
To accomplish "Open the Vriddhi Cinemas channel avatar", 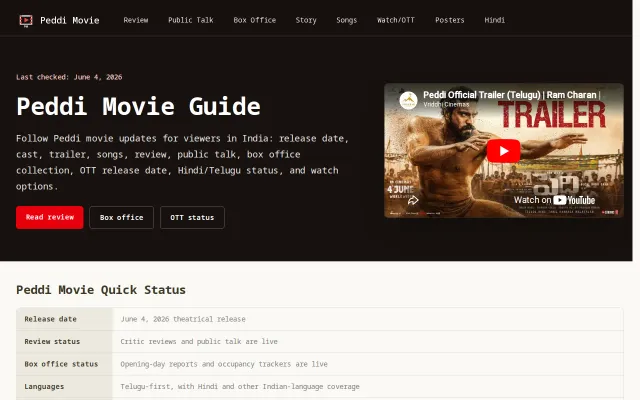I will click(x=408, y=100).
